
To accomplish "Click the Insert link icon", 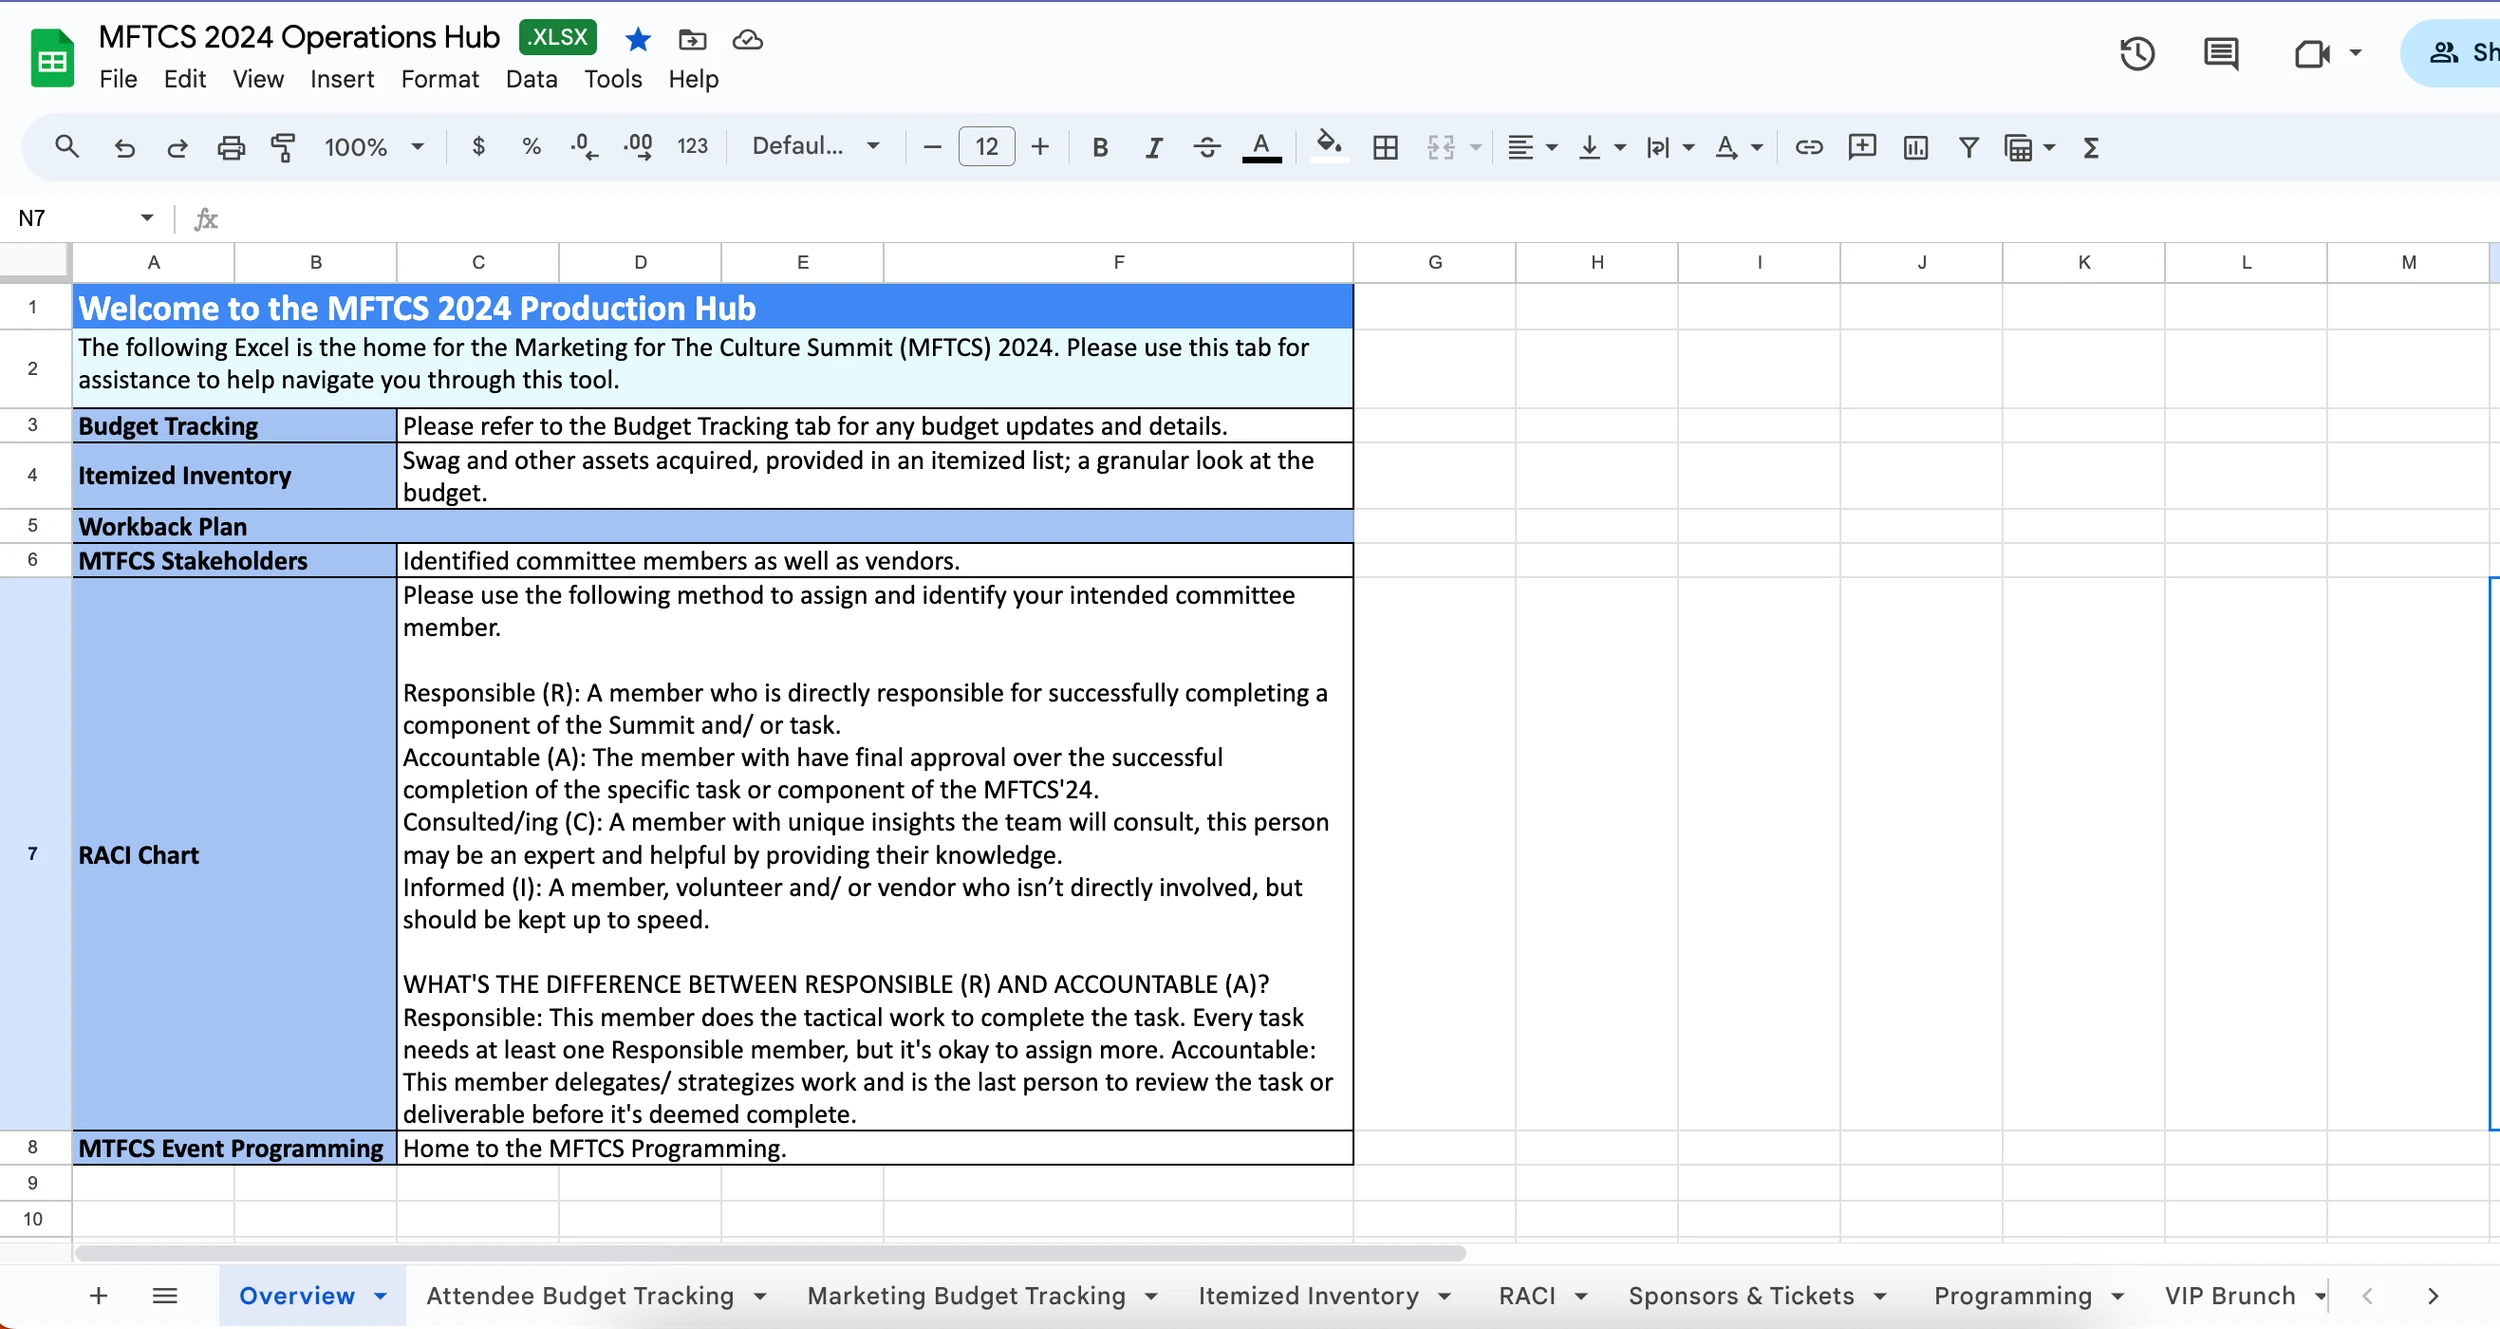I will (1809, 148).
